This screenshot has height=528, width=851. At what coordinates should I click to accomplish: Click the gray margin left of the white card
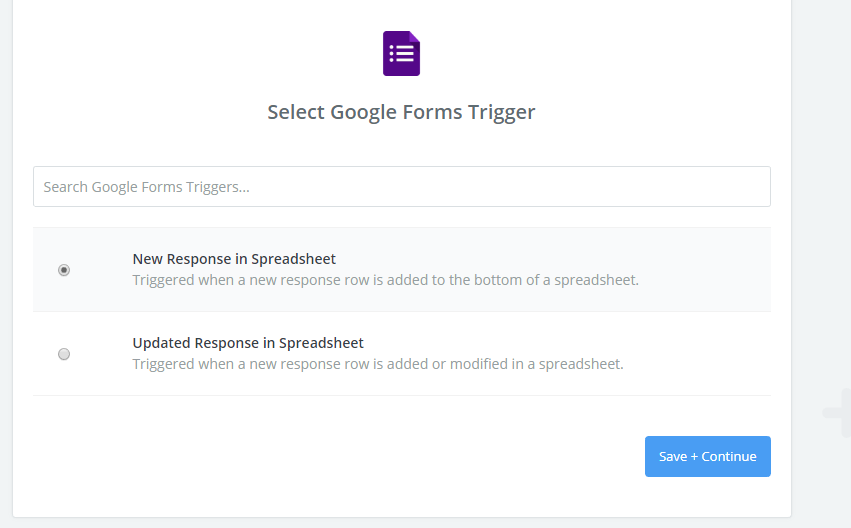pos(6,250)
